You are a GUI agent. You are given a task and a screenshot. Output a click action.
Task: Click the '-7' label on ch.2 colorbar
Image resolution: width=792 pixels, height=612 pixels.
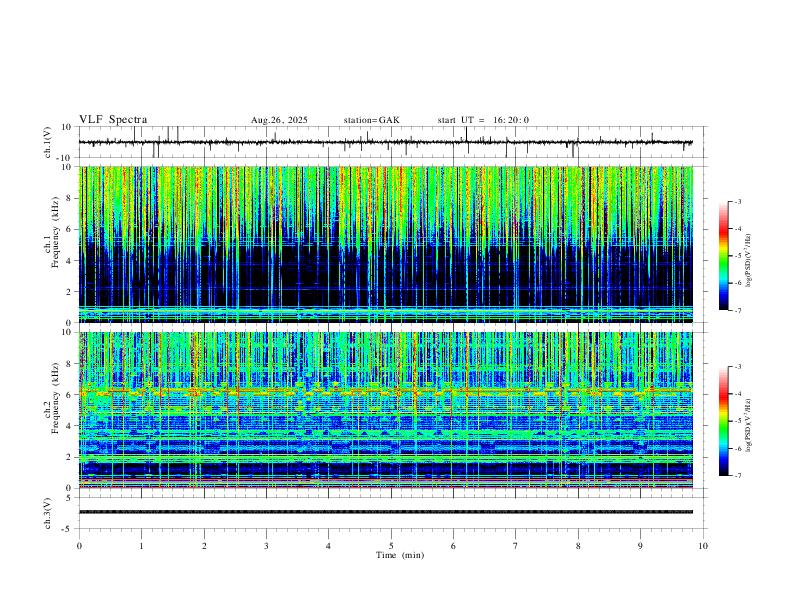[x=737, y=476]
